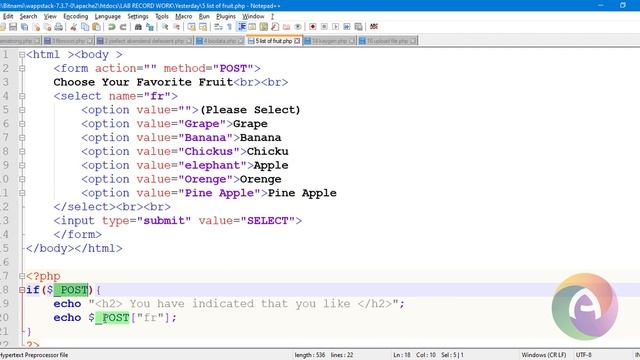This screenshot has width=640, height=360.
Task: Open the Edit menu
Action: point(8,16)
